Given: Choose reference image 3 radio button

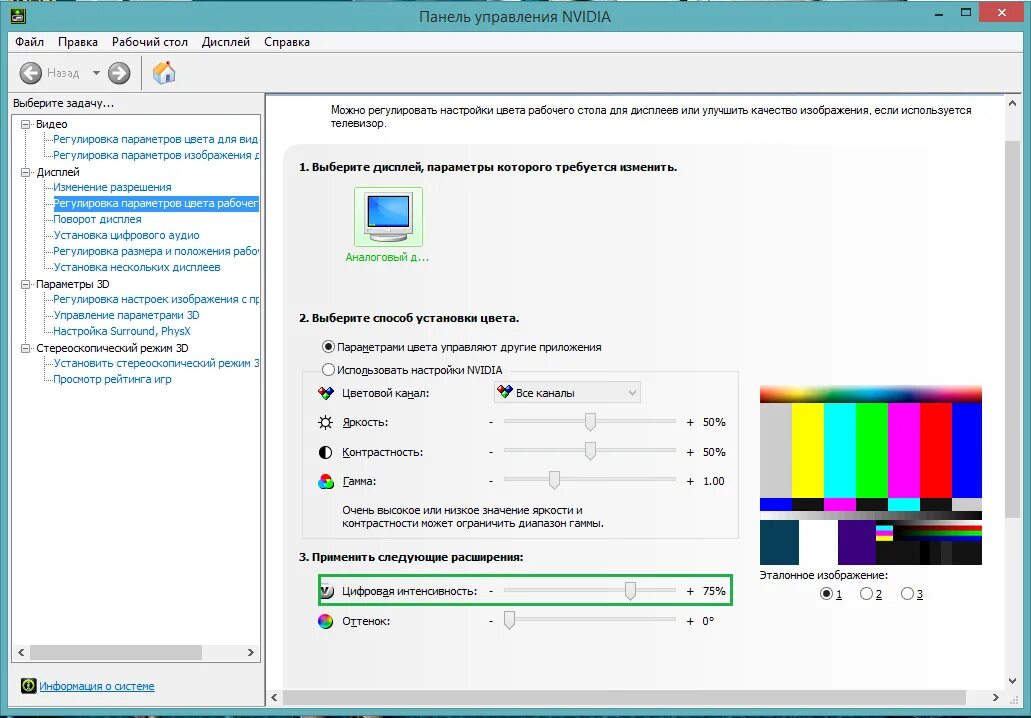Looking at the screenshot, I should click(907, 594).
